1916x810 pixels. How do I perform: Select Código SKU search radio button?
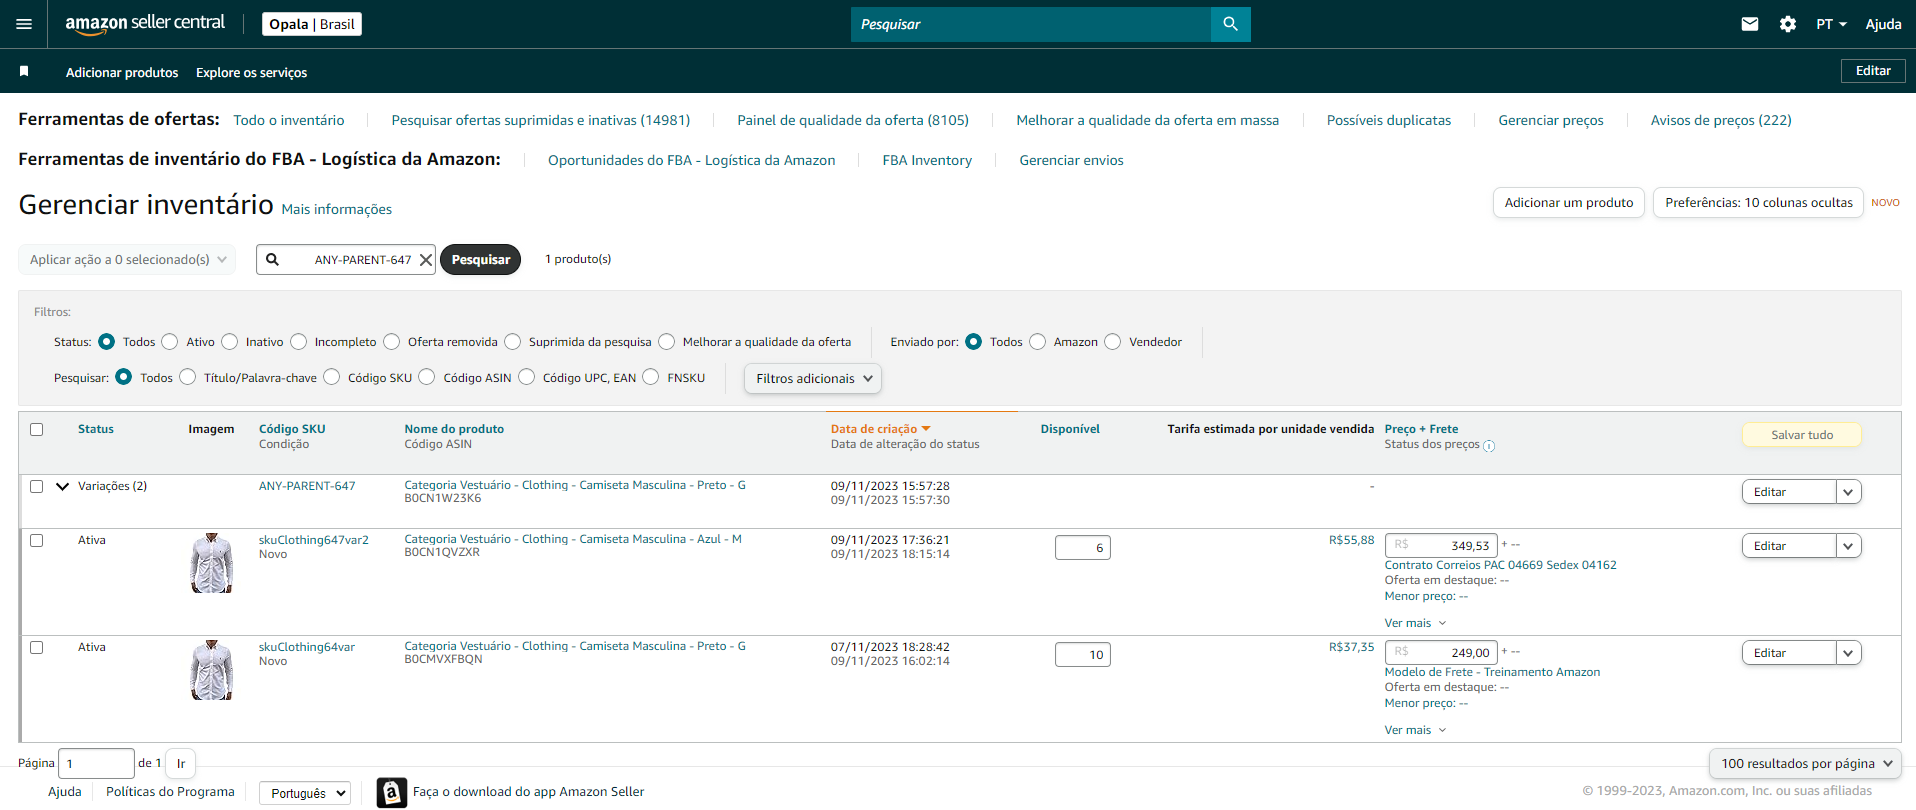click(x=332, y=377)
